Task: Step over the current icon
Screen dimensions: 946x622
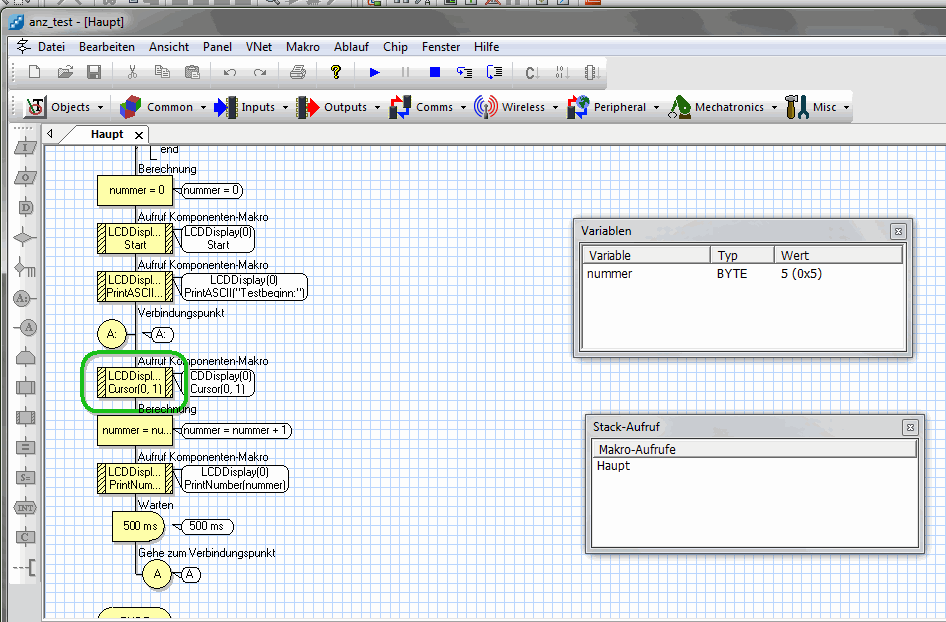Action: [x=494, y=72]
